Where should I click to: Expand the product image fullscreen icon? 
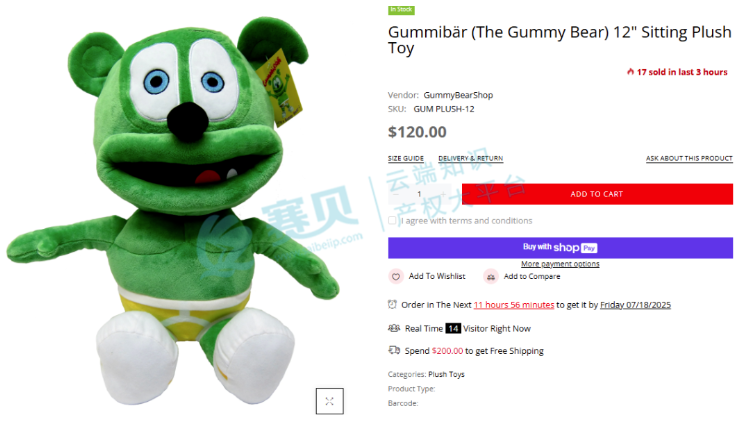click(329, 401)
